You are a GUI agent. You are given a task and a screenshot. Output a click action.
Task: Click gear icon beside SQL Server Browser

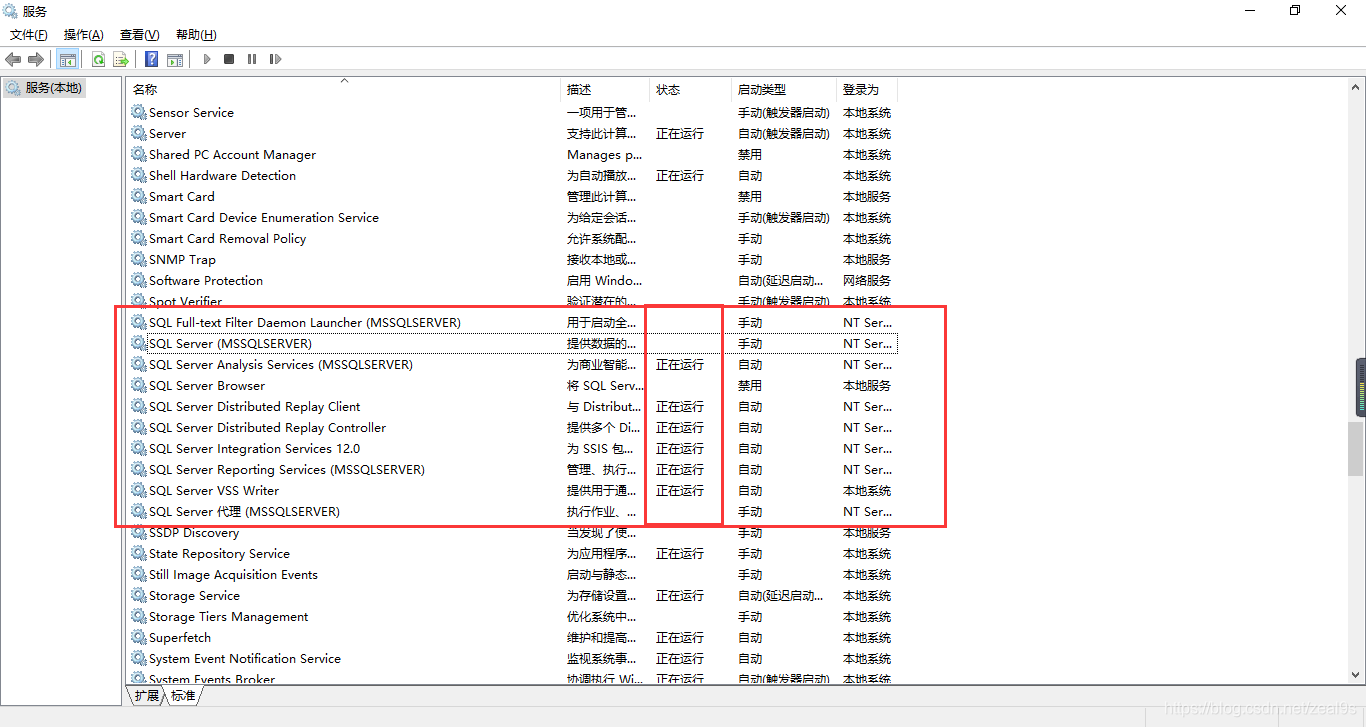139,386
